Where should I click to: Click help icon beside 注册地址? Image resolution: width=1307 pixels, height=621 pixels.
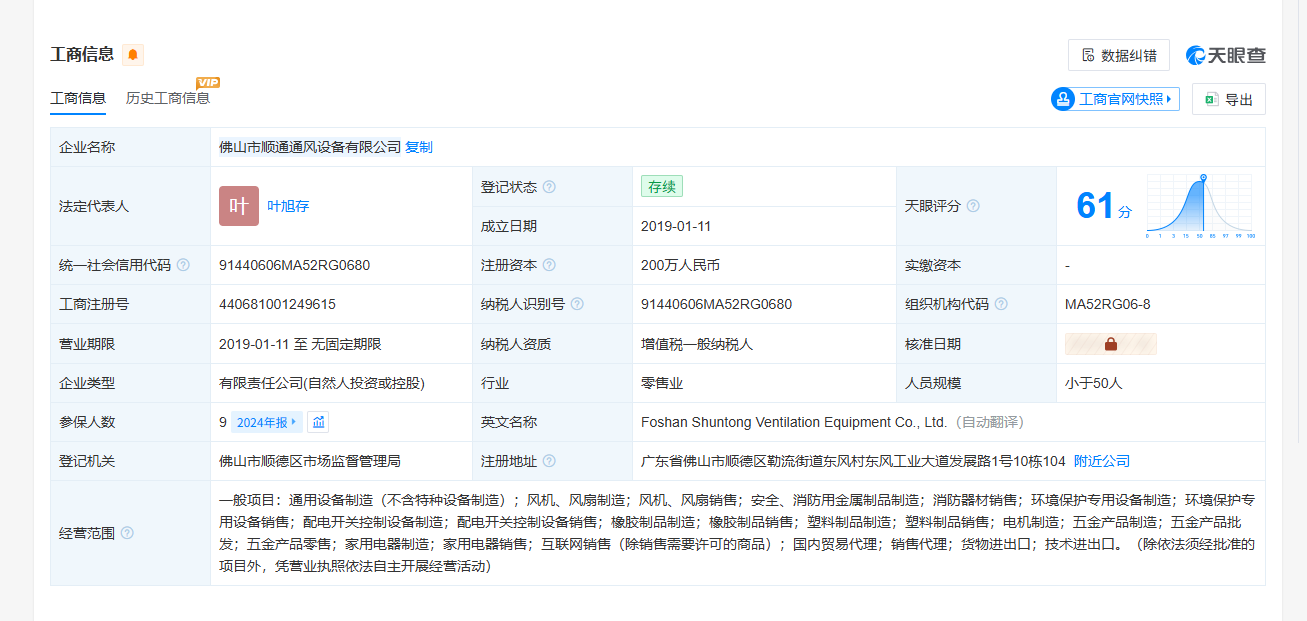(x=549, y=461)
